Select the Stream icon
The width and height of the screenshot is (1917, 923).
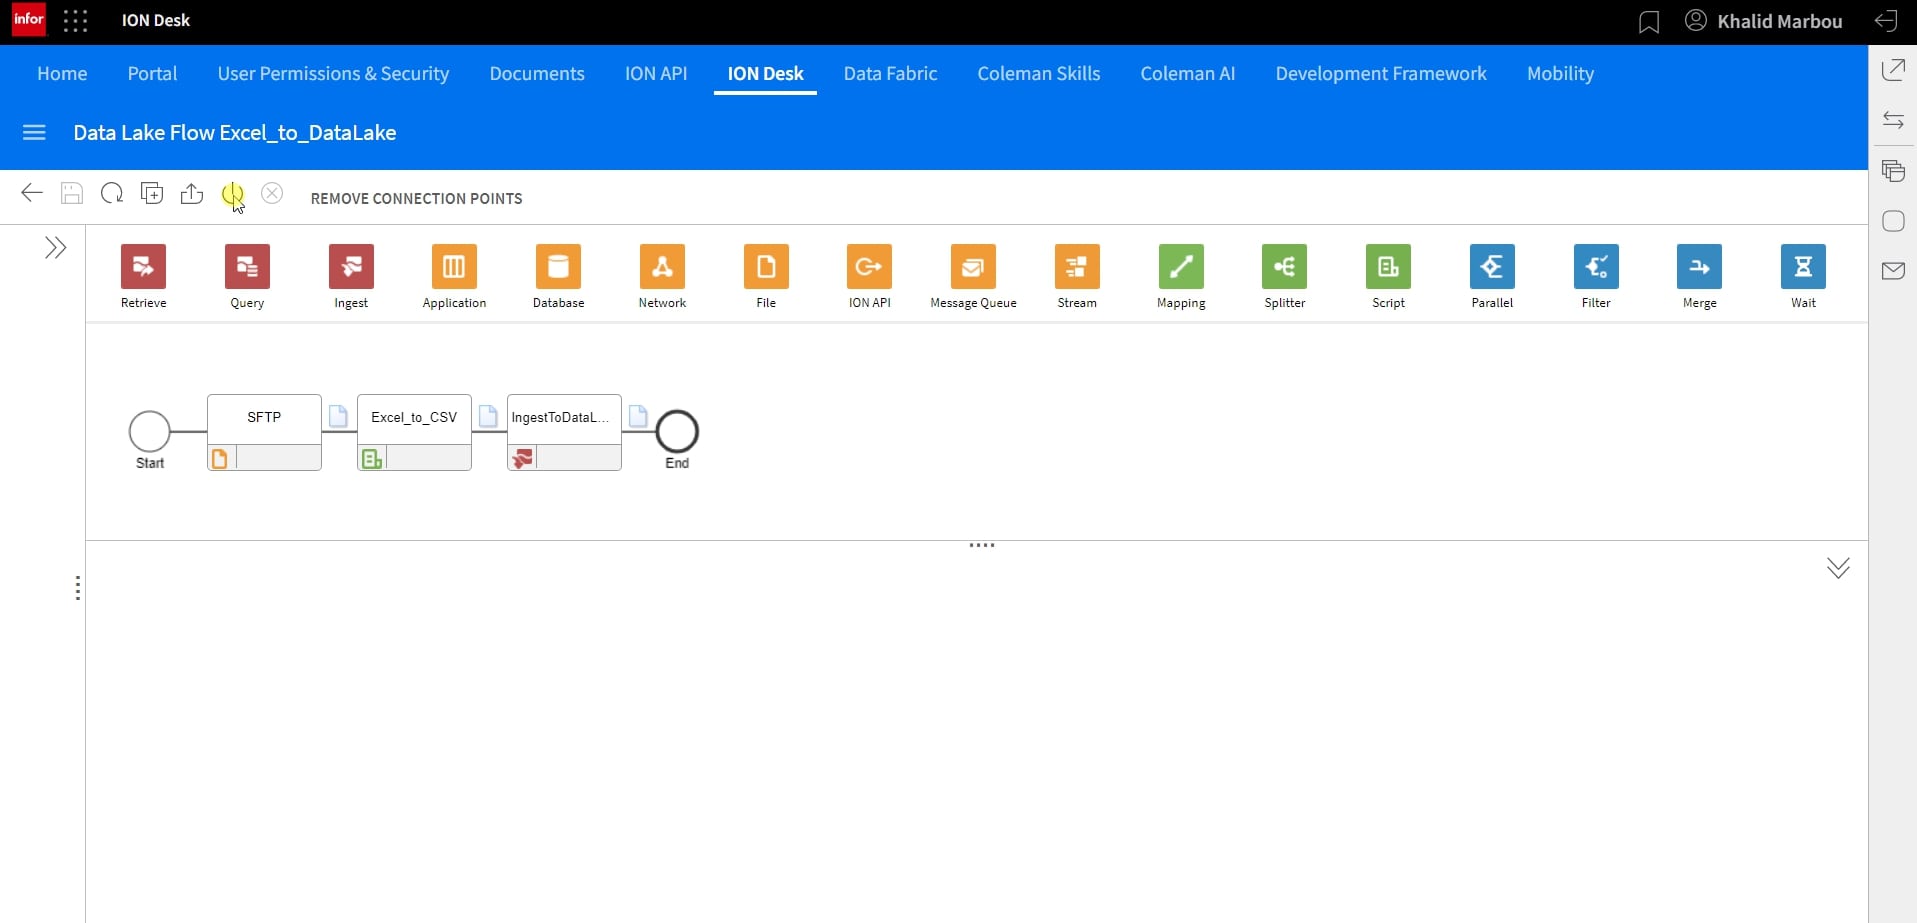tap(1077, 267)
